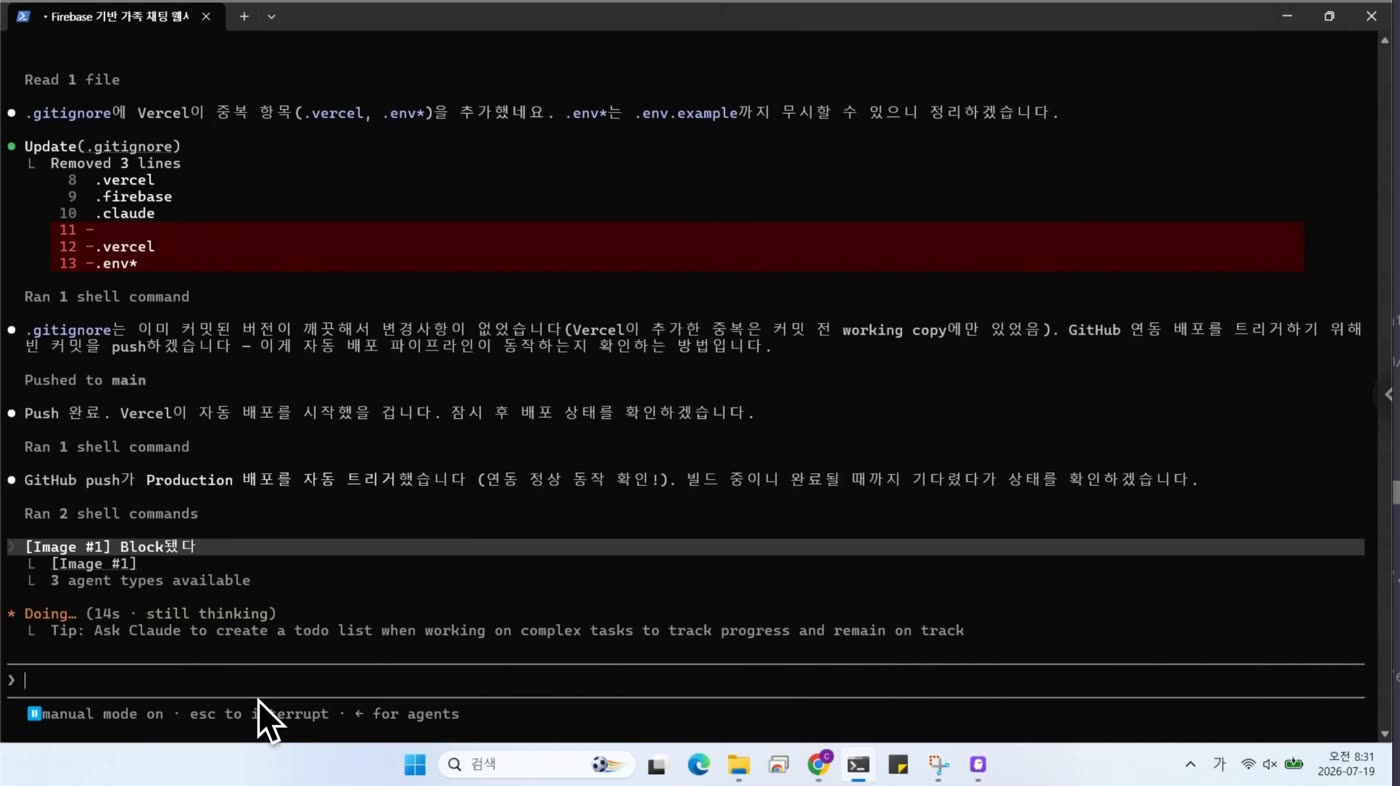Open the Windows Start menu
This screenshot has height=786, width=1400.
click(x=415, y=765)
